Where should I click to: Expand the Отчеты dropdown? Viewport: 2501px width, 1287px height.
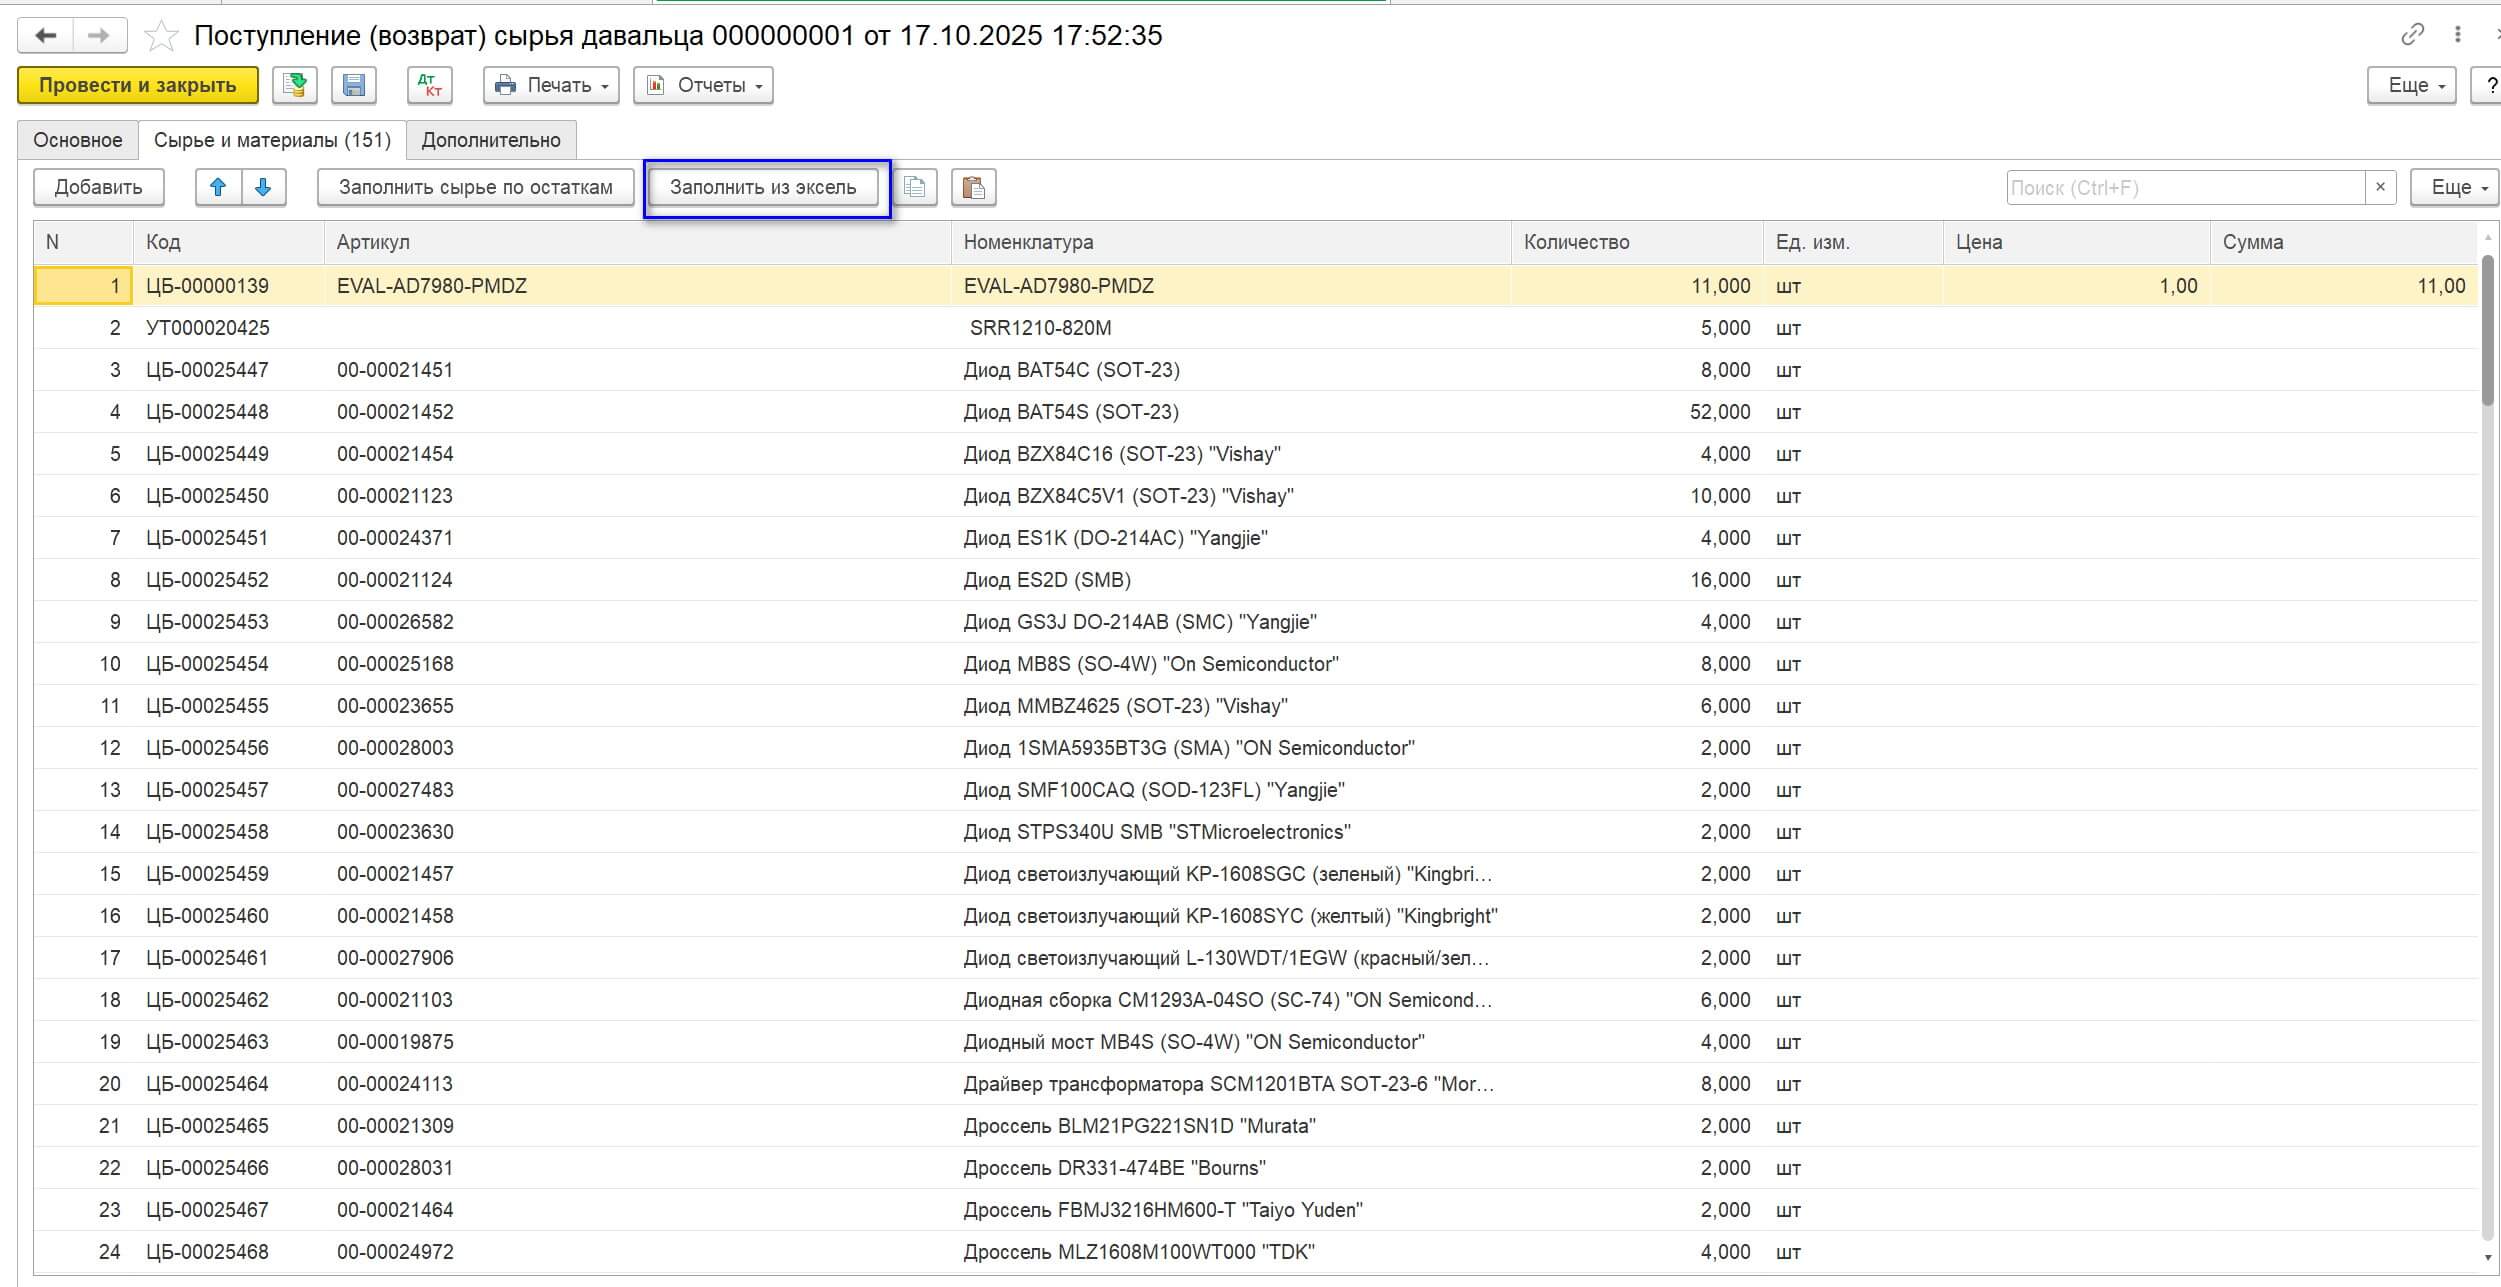[703, 85]
